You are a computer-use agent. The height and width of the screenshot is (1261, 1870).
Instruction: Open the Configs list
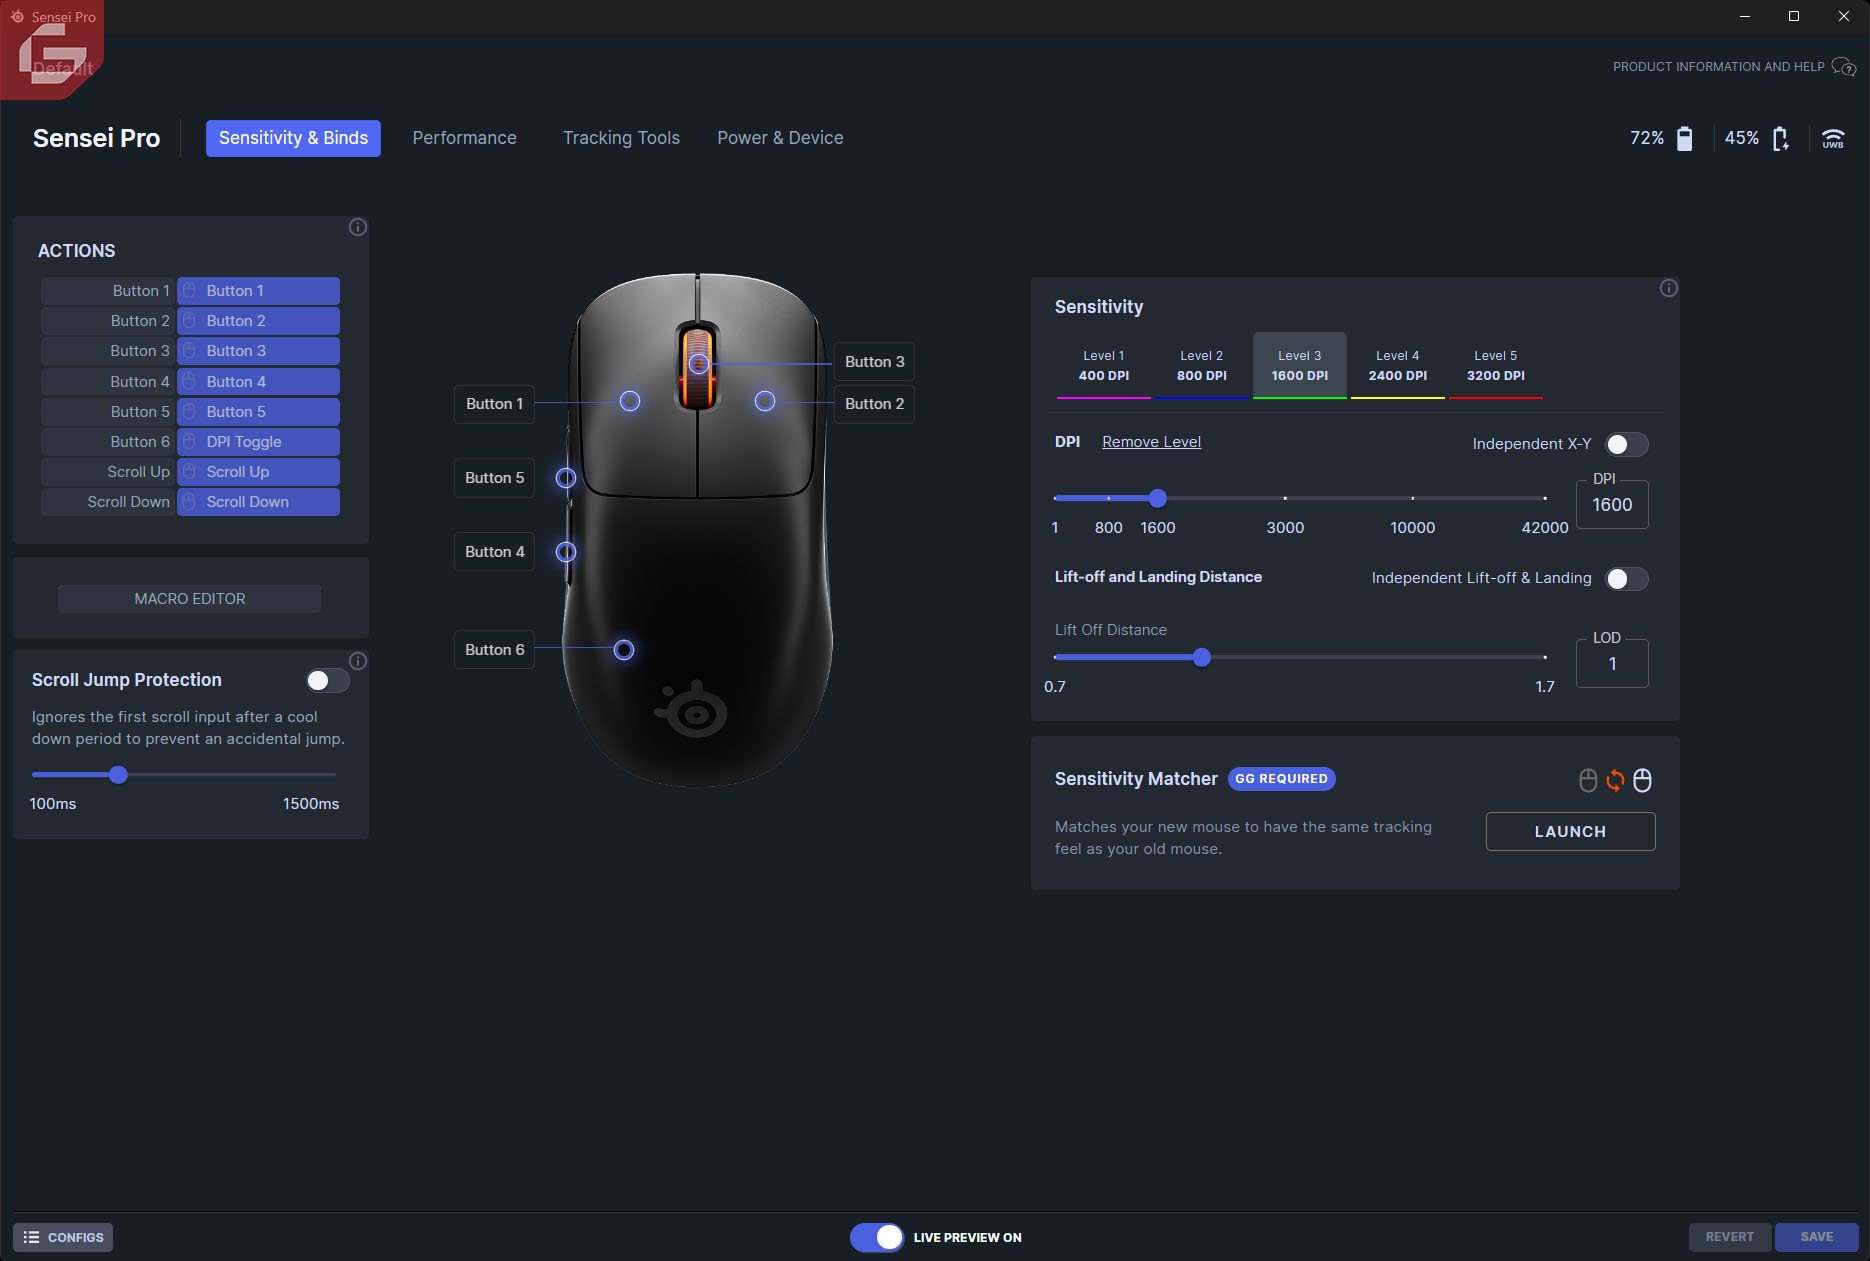(63, 1237)
